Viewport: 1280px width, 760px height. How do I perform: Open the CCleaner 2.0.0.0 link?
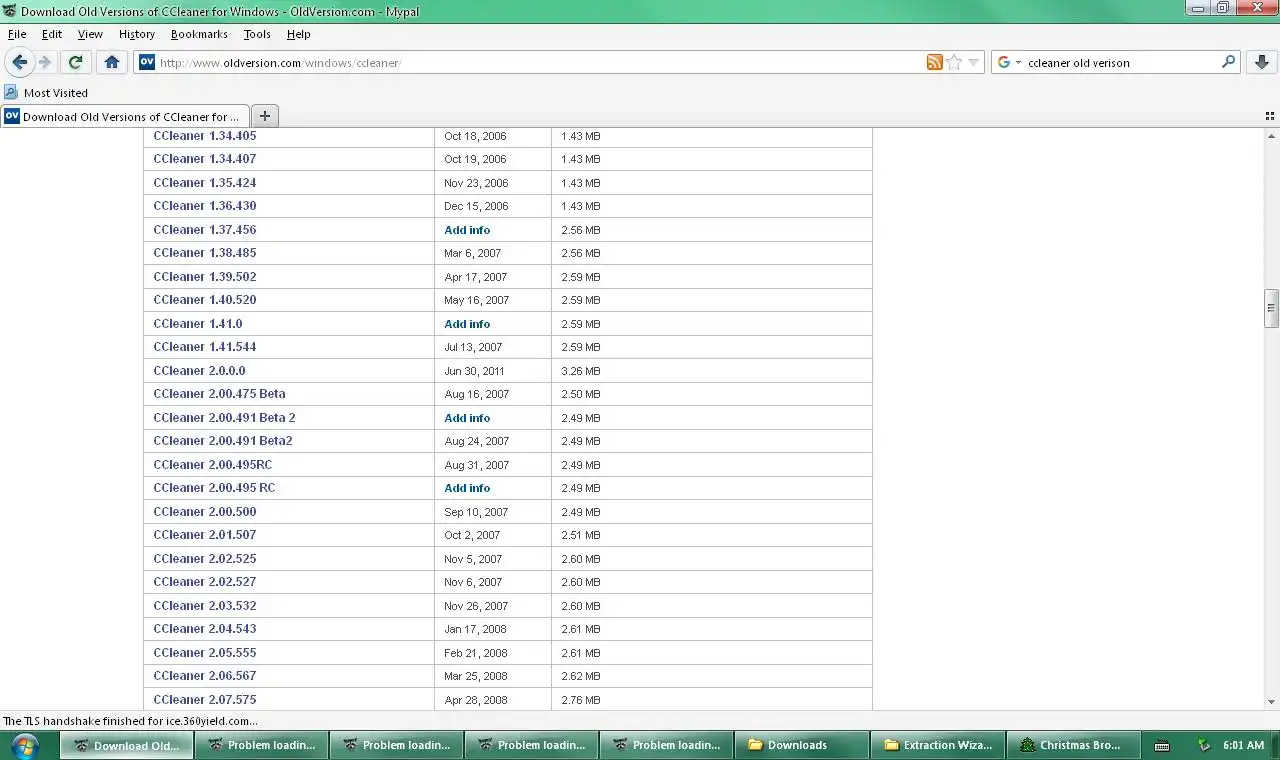199,370
